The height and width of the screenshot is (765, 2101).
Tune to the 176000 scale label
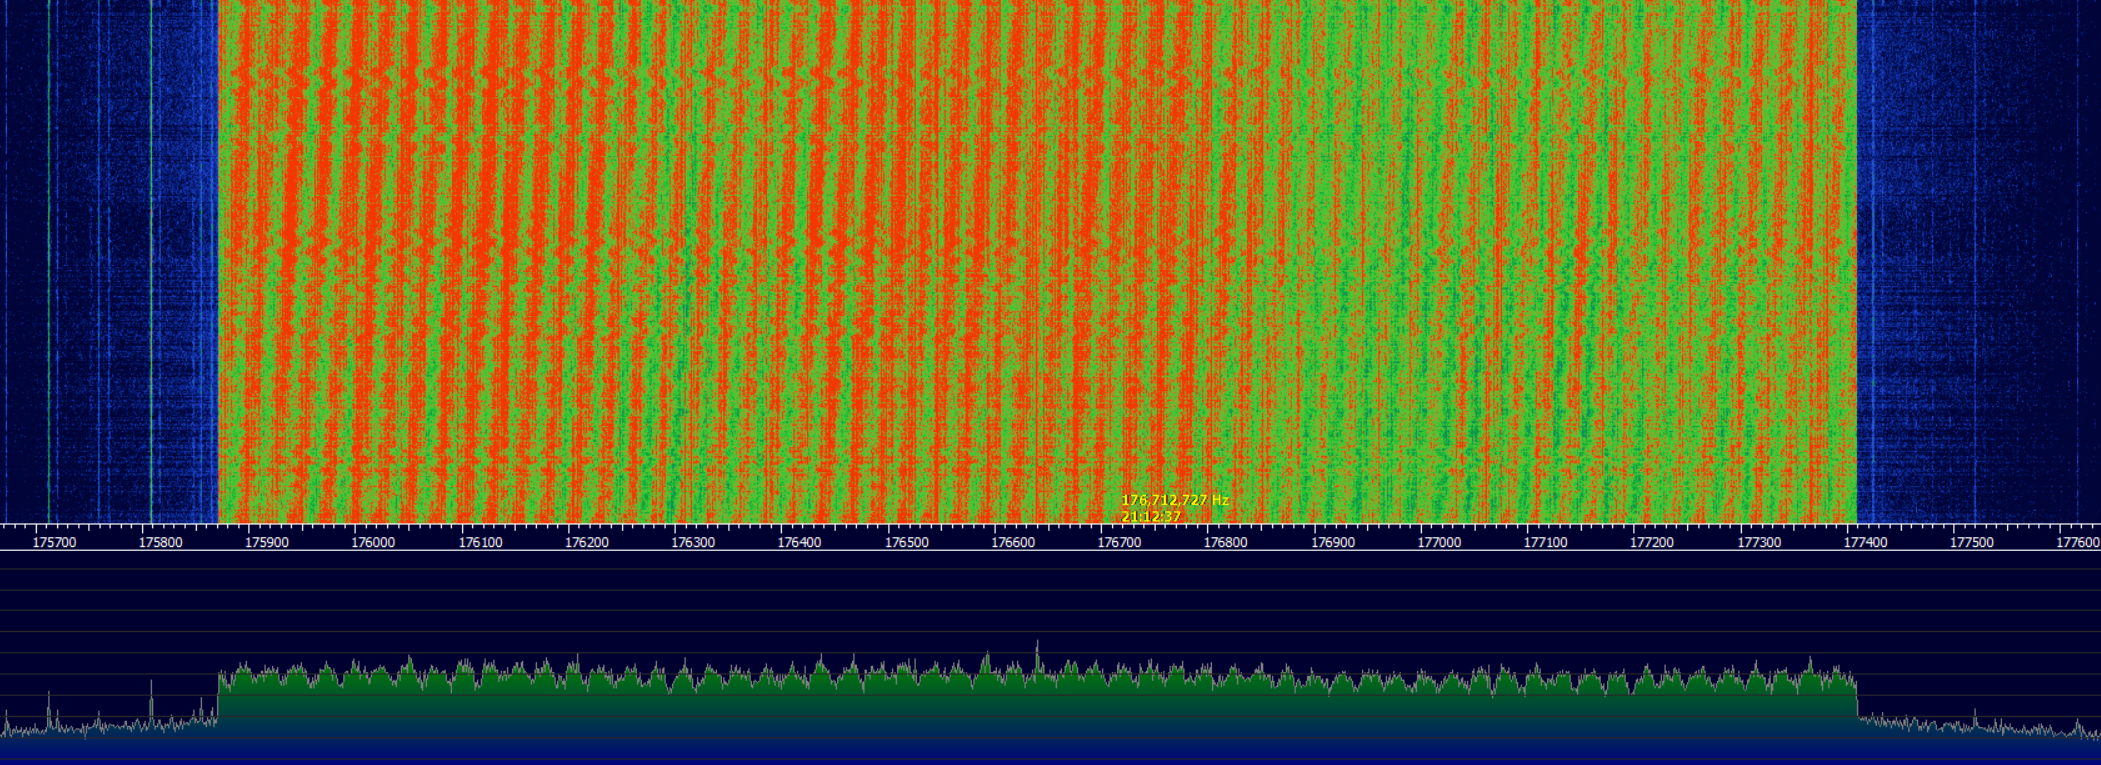click(373, 542)
